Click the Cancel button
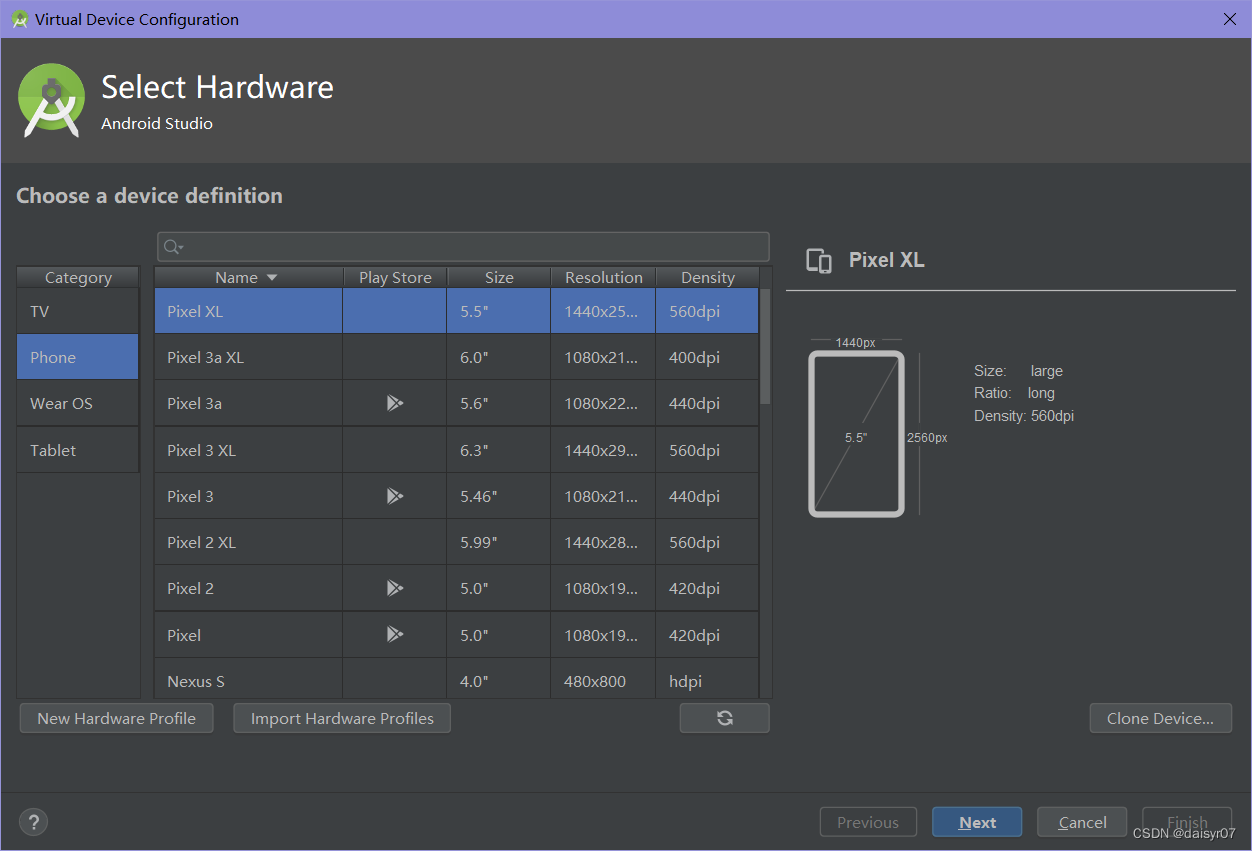 pos(1082,822)
